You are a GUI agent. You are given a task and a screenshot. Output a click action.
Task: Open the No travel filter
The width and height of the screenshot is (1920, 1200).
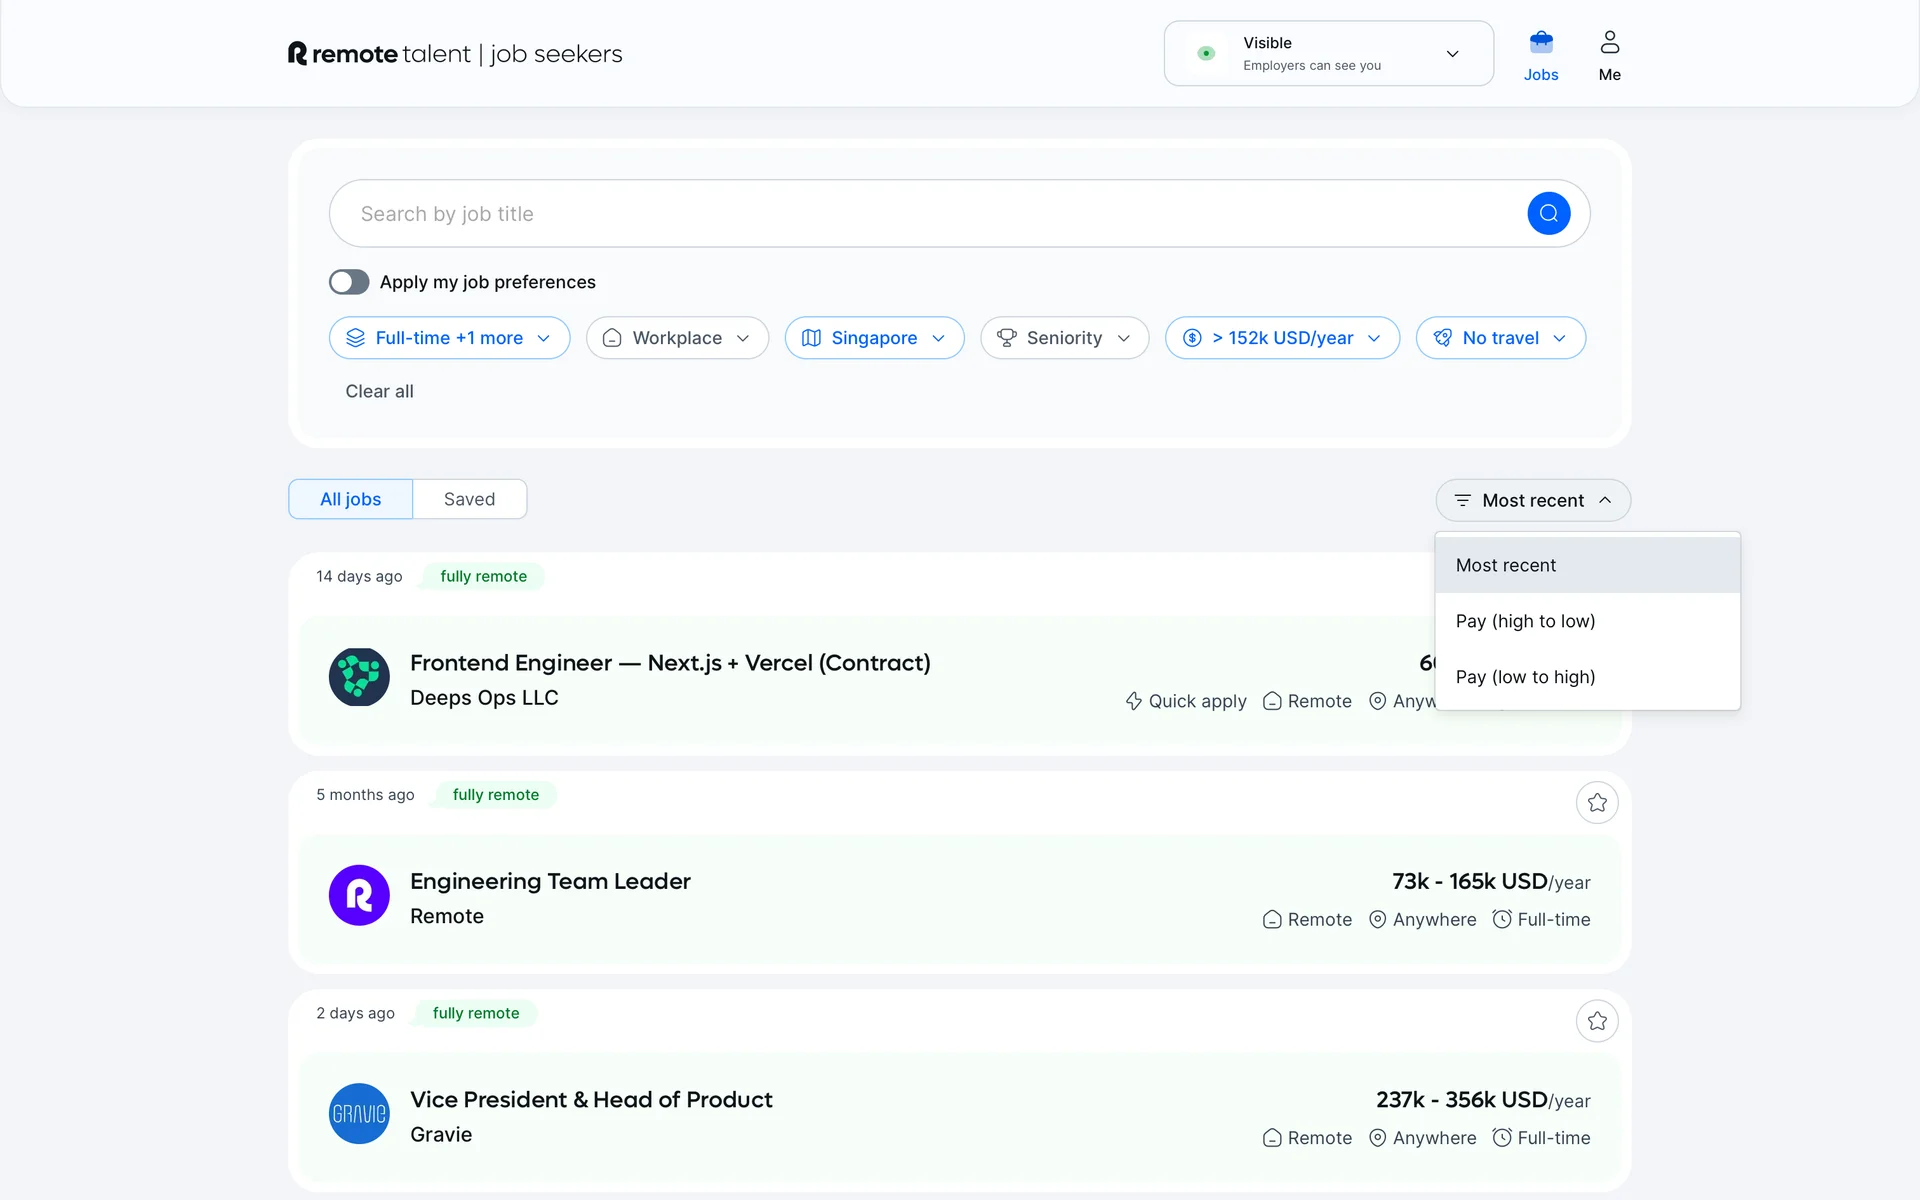1500,338
